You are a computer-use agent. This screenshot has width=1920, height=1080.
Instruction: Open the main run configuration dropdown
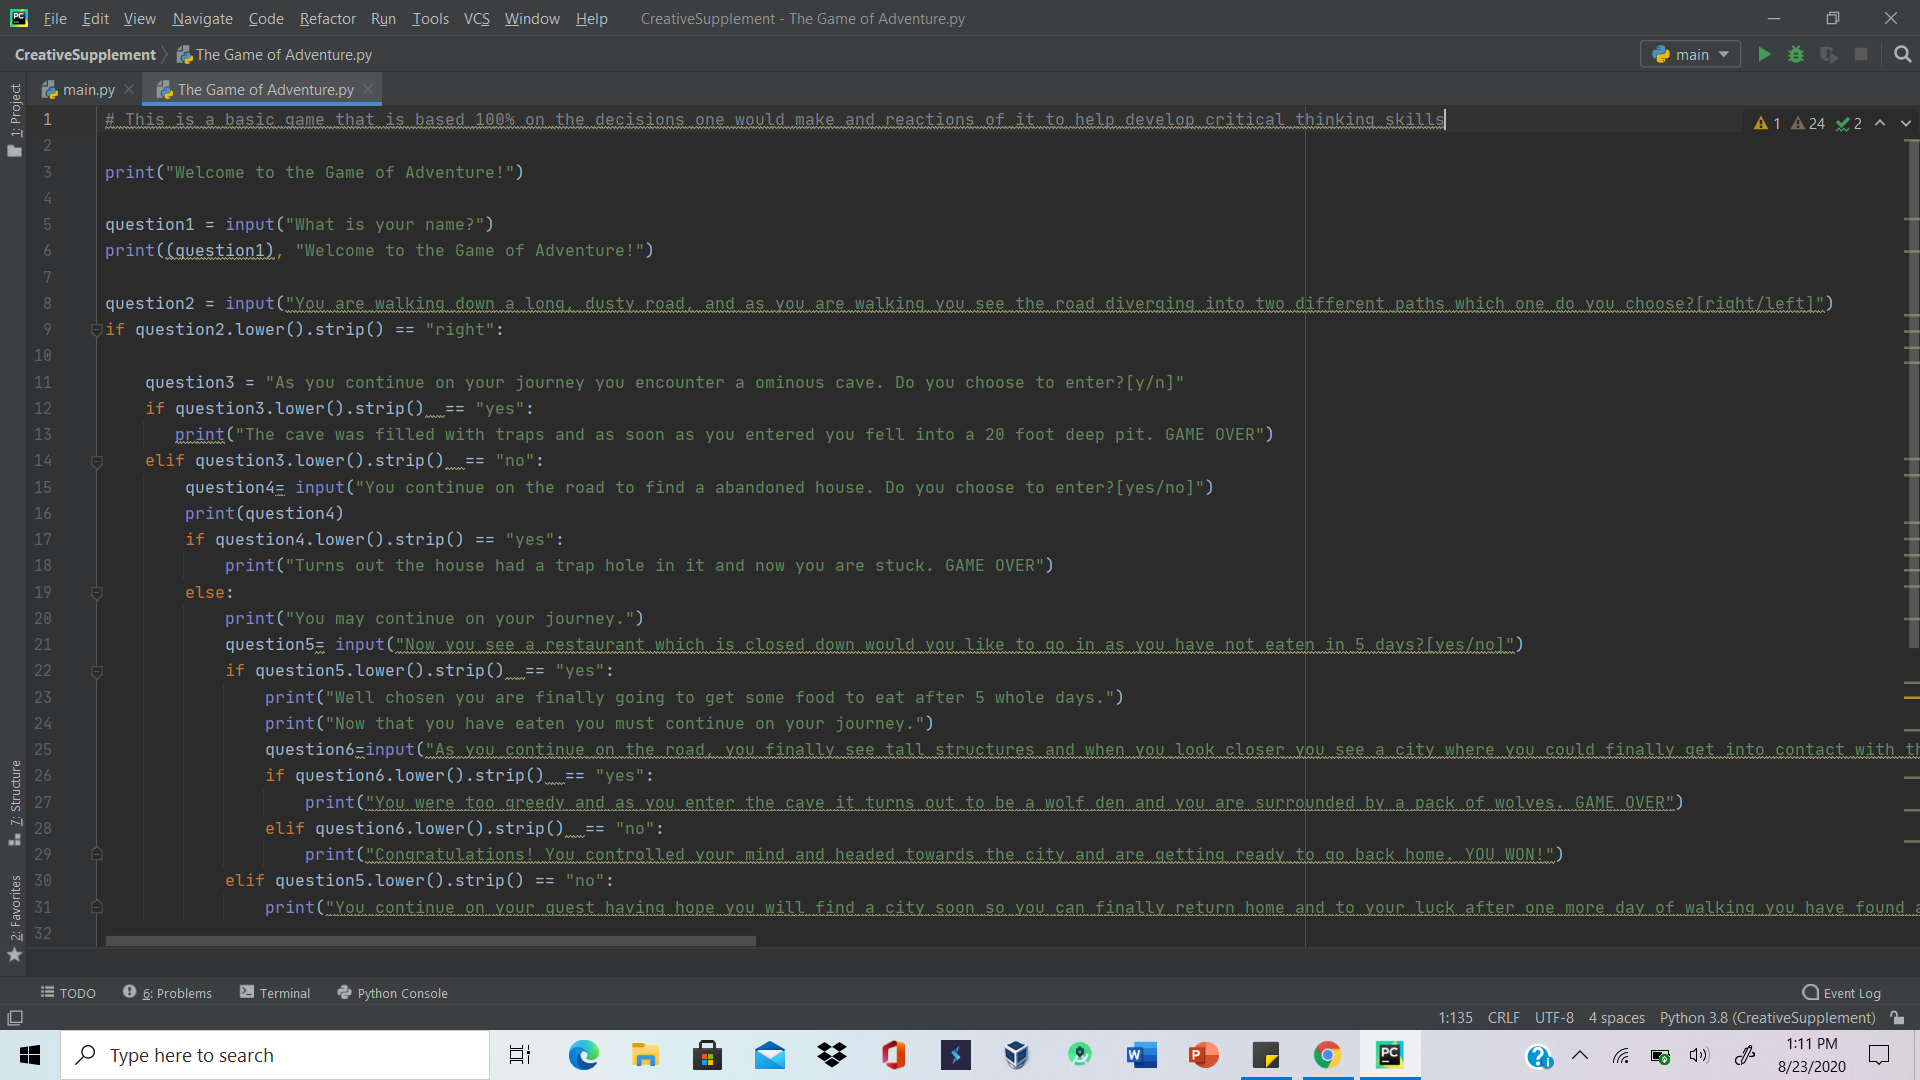coord(1691,54)
